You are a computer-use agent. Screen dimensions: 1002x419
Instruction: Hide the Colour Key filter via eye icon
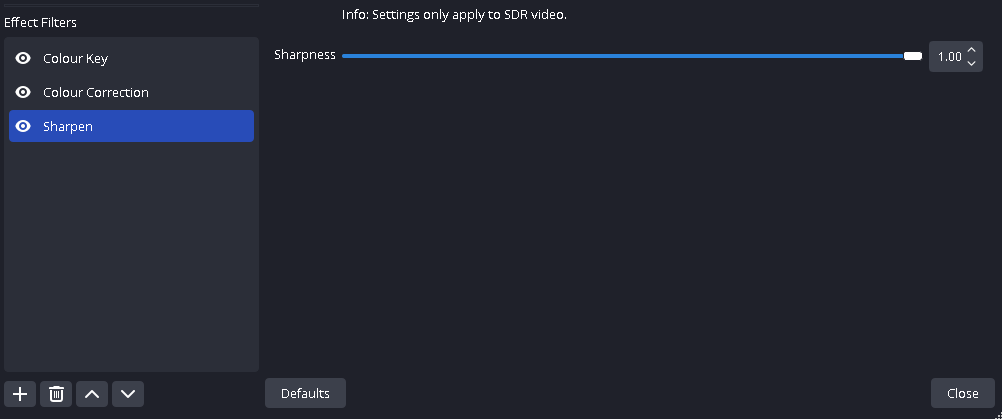click(23, 58)
